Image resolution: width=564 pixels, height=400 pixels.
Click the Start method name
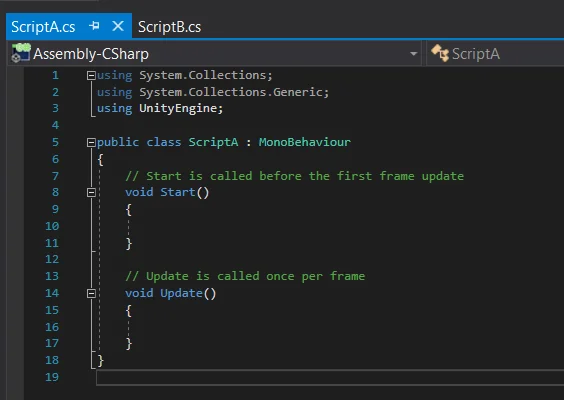pos(178,192)
